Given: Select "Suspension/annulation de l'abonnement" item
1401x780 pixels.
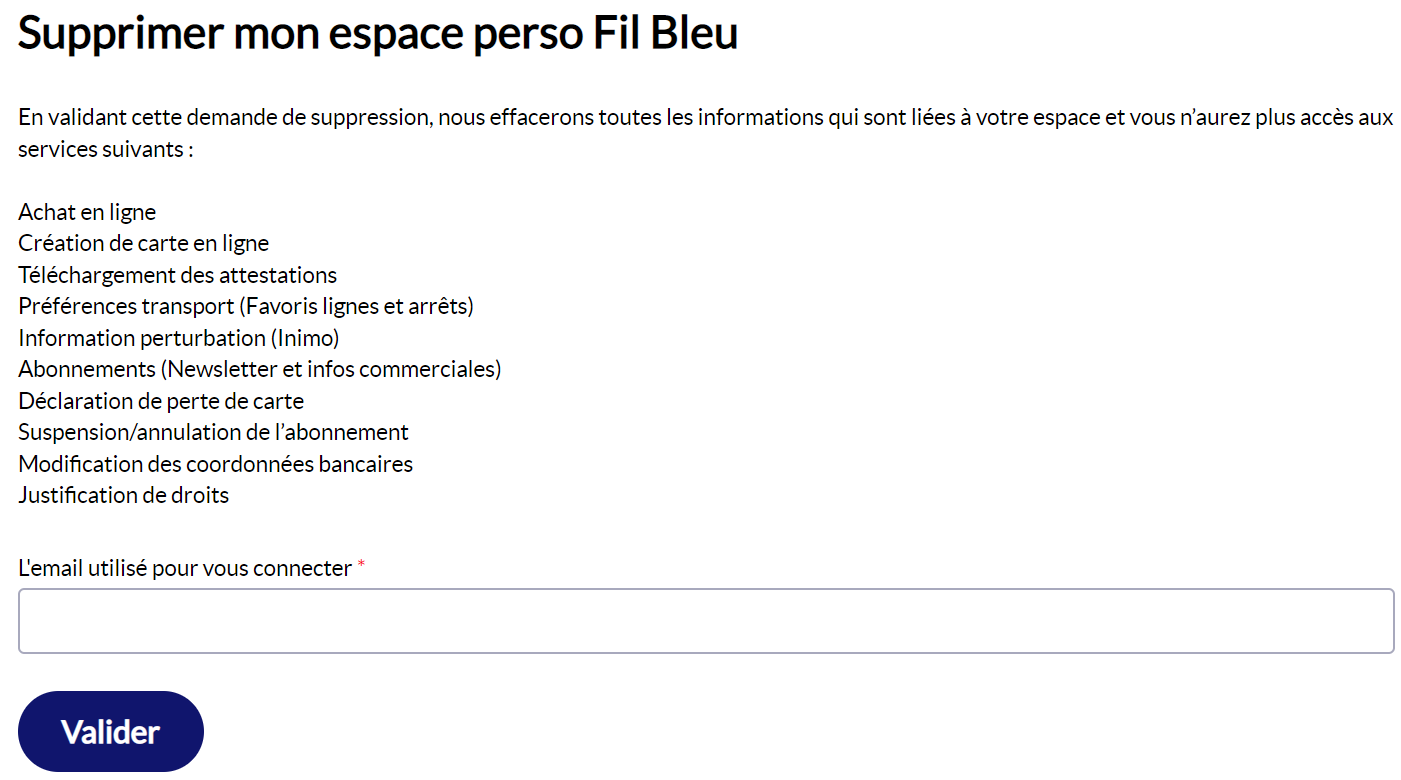Looking at the screenshot, I should point(213,432).
